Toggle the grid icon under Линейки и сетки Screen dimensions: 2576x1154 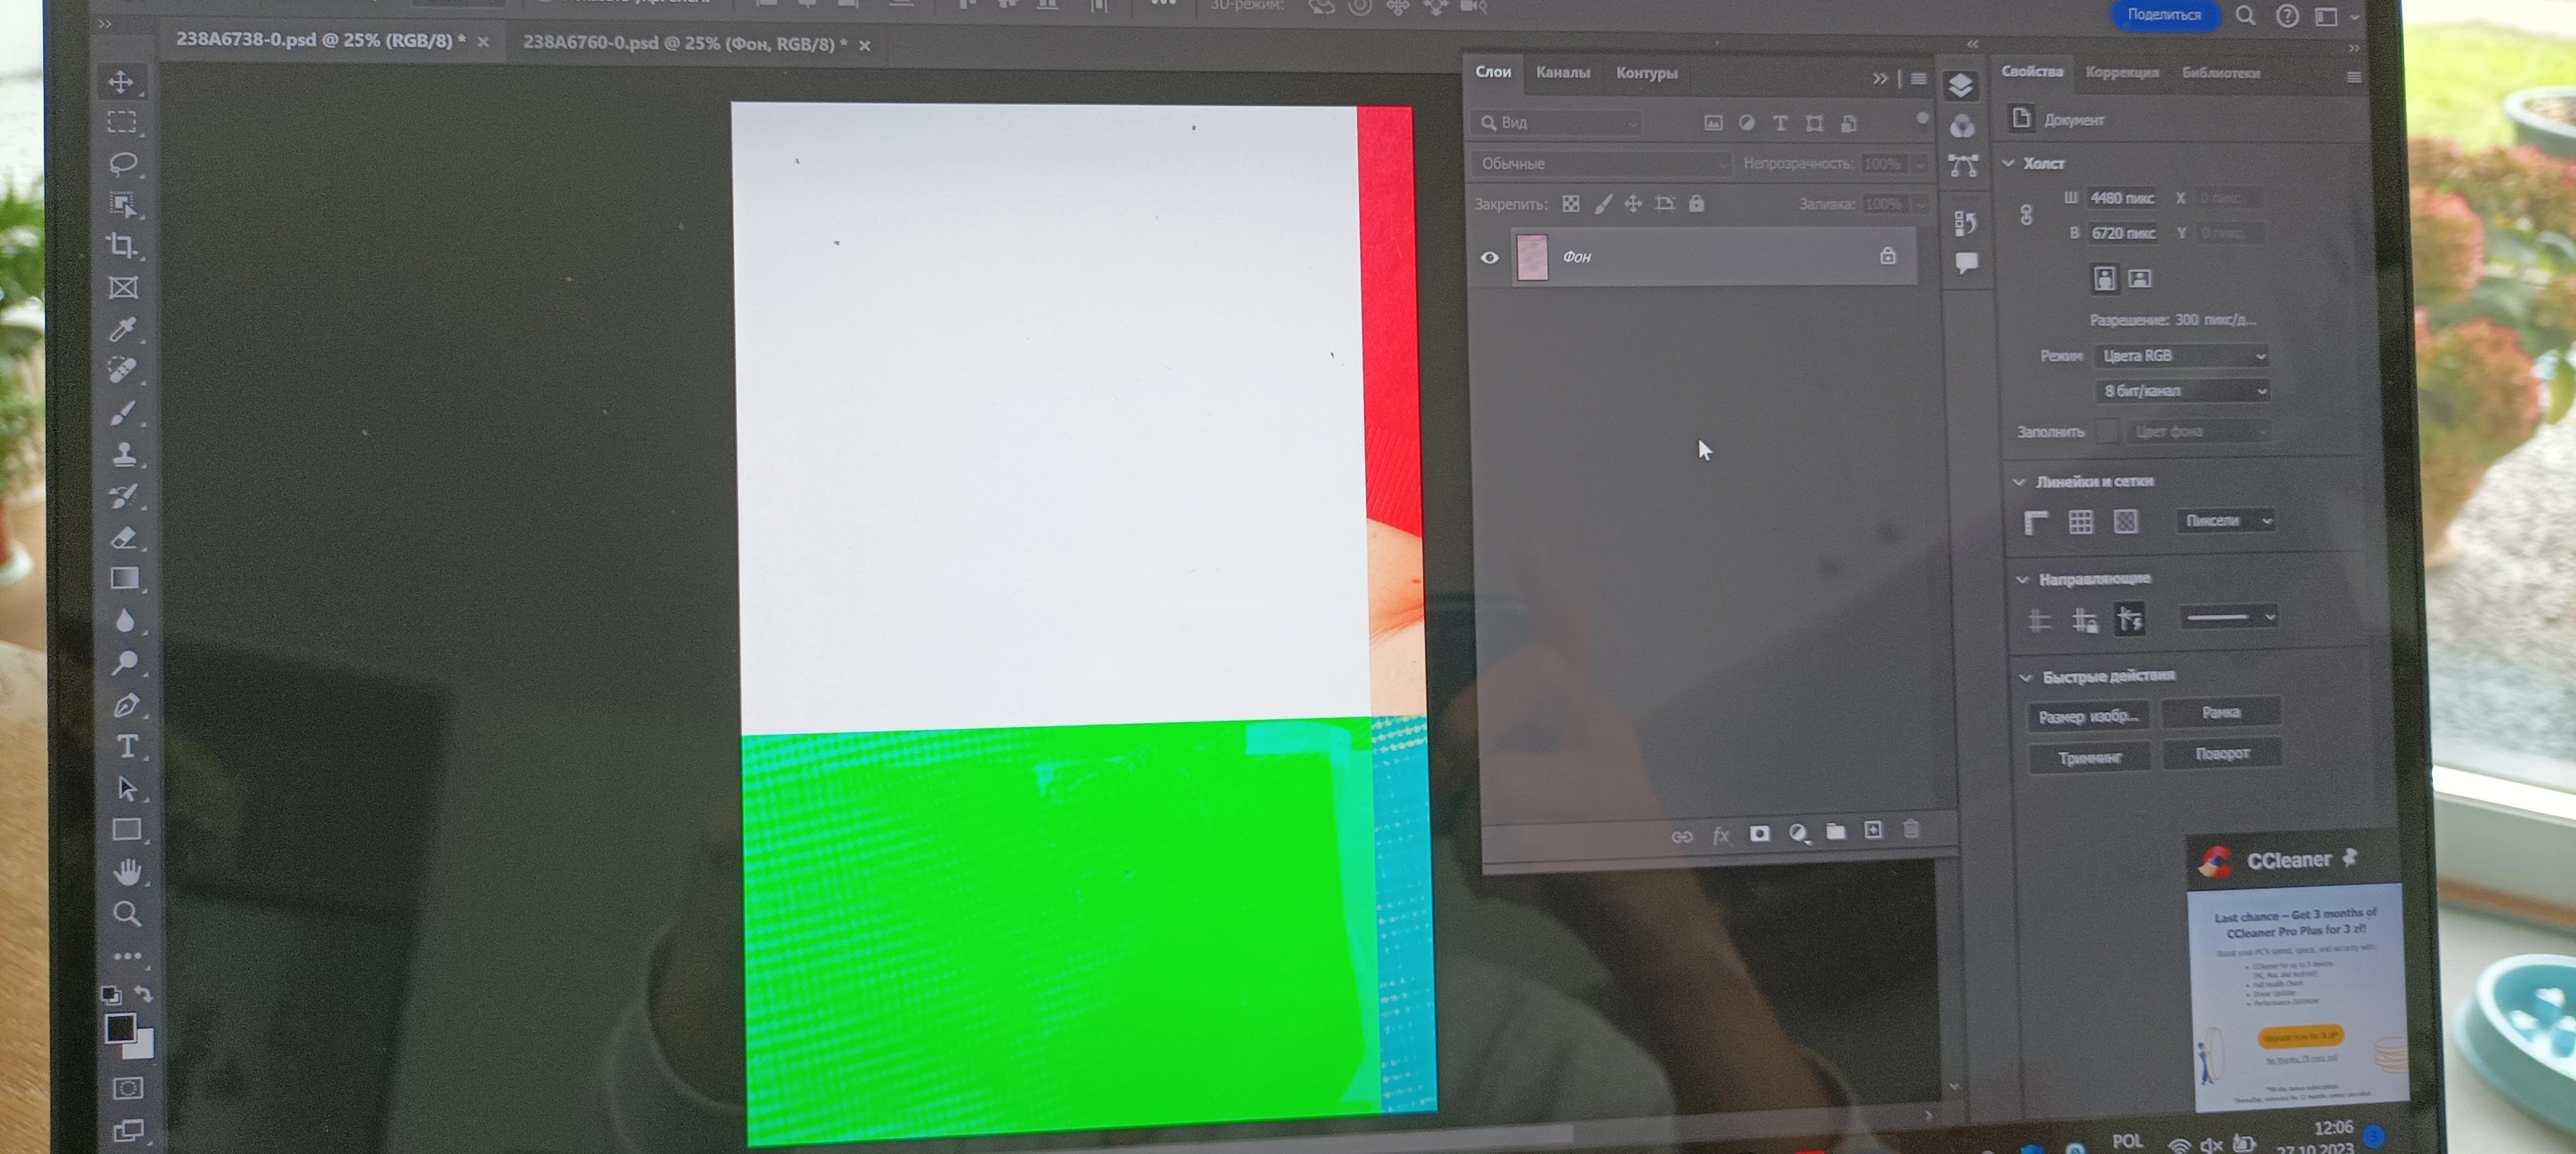[x=2081, y=521]
